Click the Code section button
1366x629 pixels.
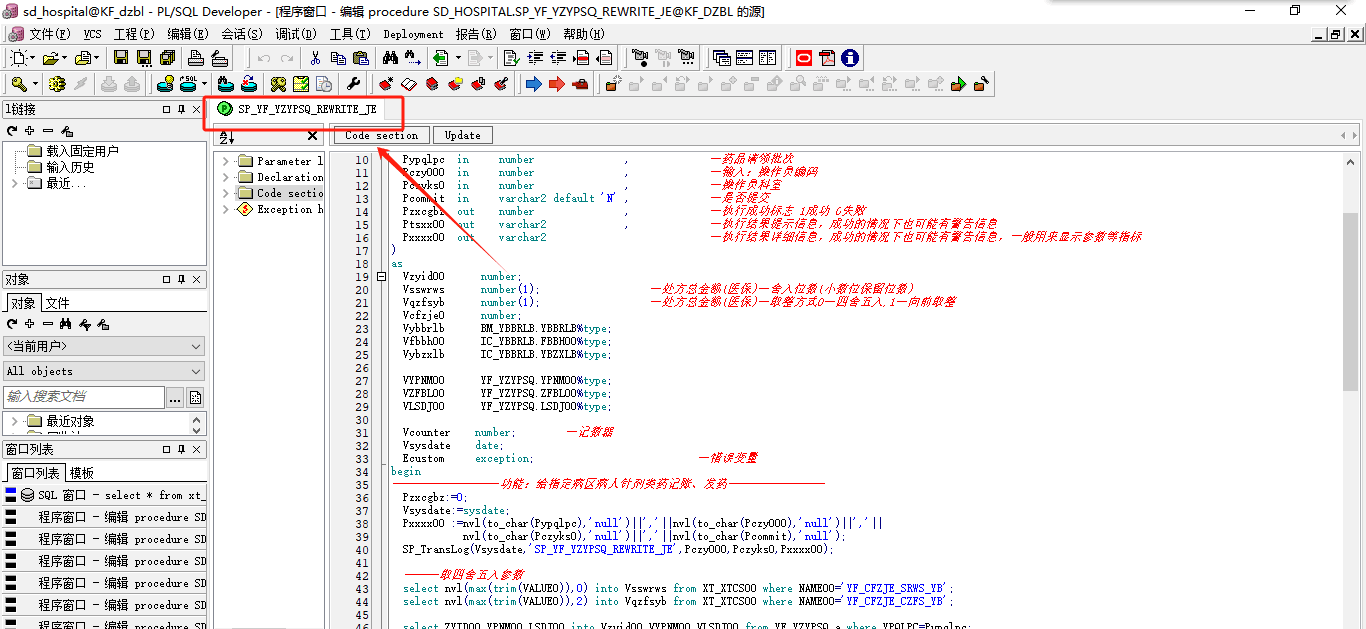tap(381, 135)
